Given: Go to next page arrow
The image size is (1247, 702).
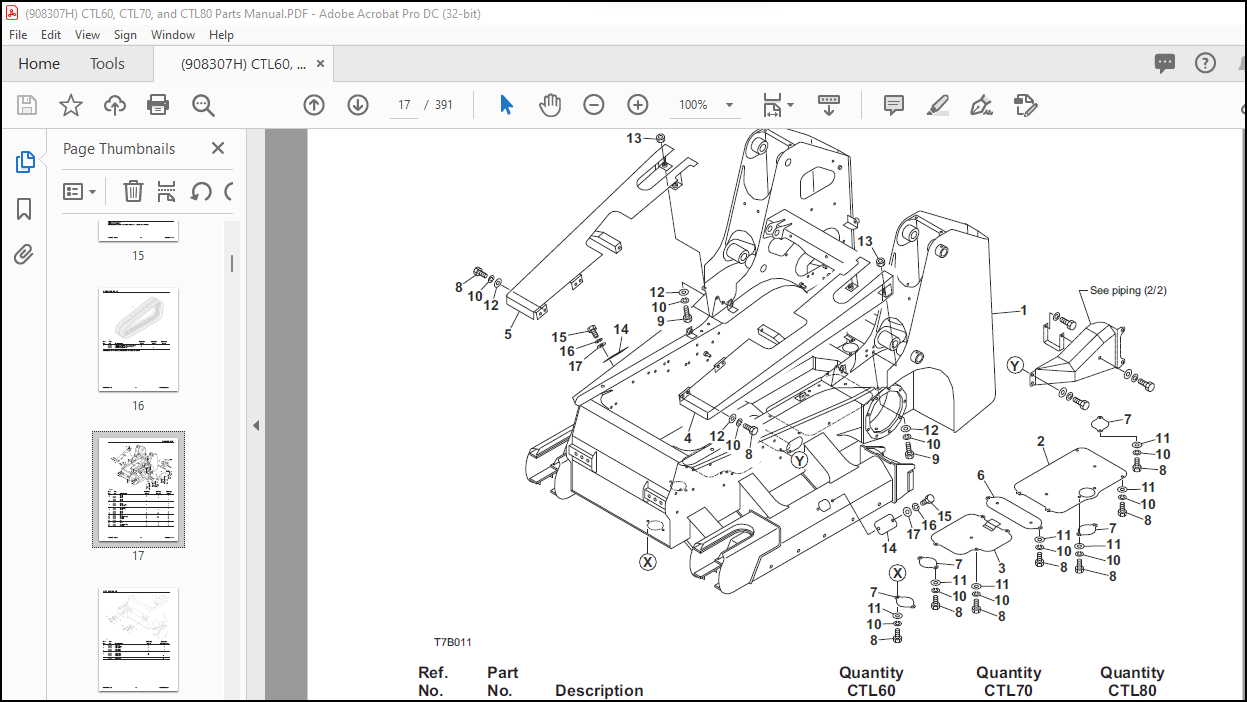Looking at the screenshot, I should pyautogui.click(x=358, y=105).
